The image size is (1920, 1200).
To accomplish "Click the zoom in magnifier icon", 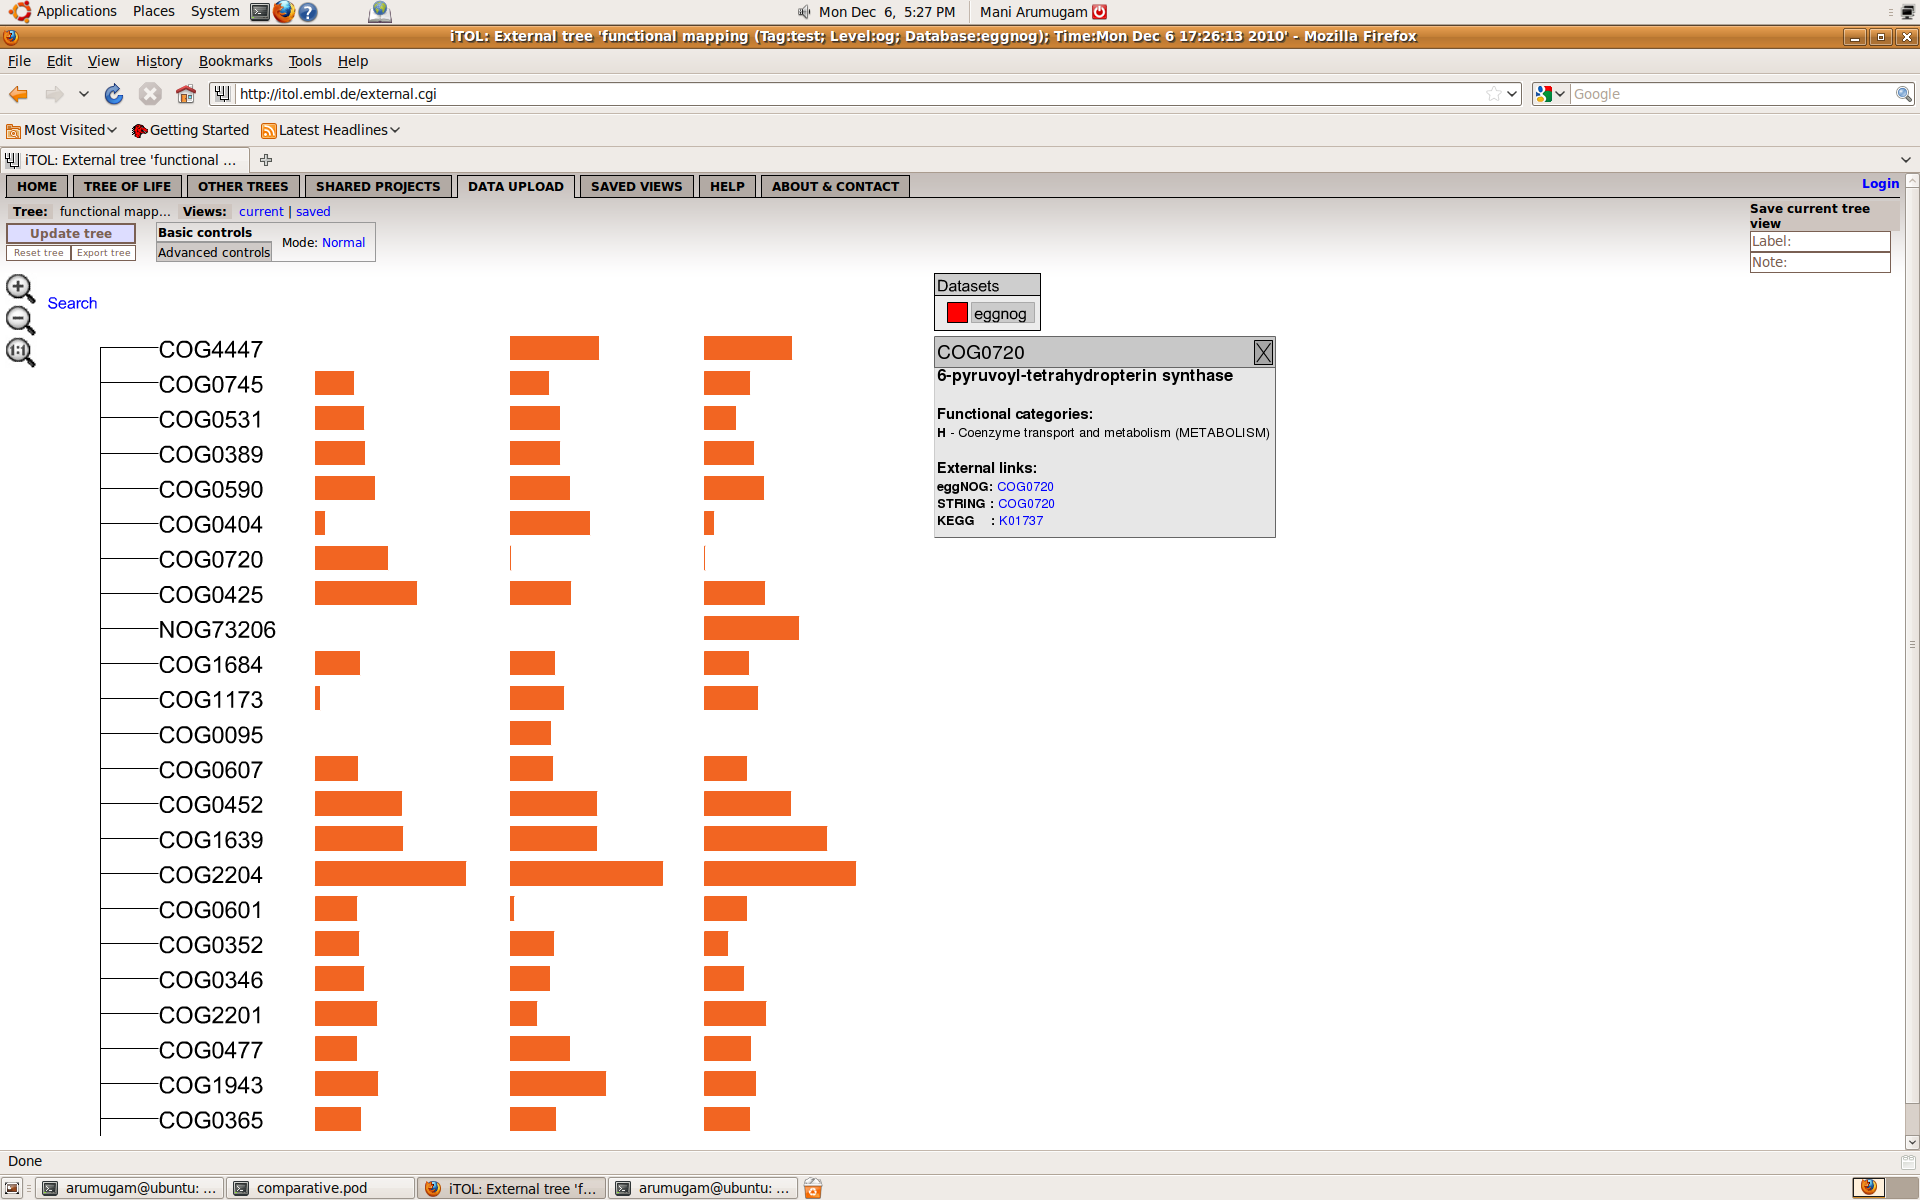I will 19,288.
